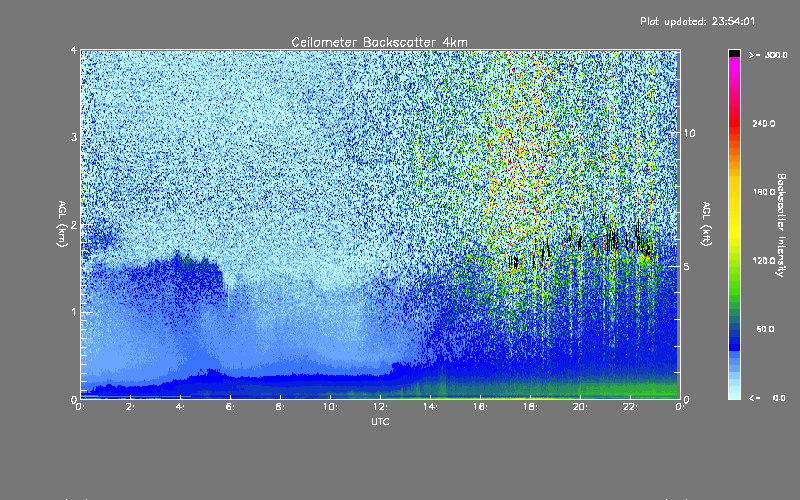
Task: Click the UTC x-axis label
Action: [380, 422]
